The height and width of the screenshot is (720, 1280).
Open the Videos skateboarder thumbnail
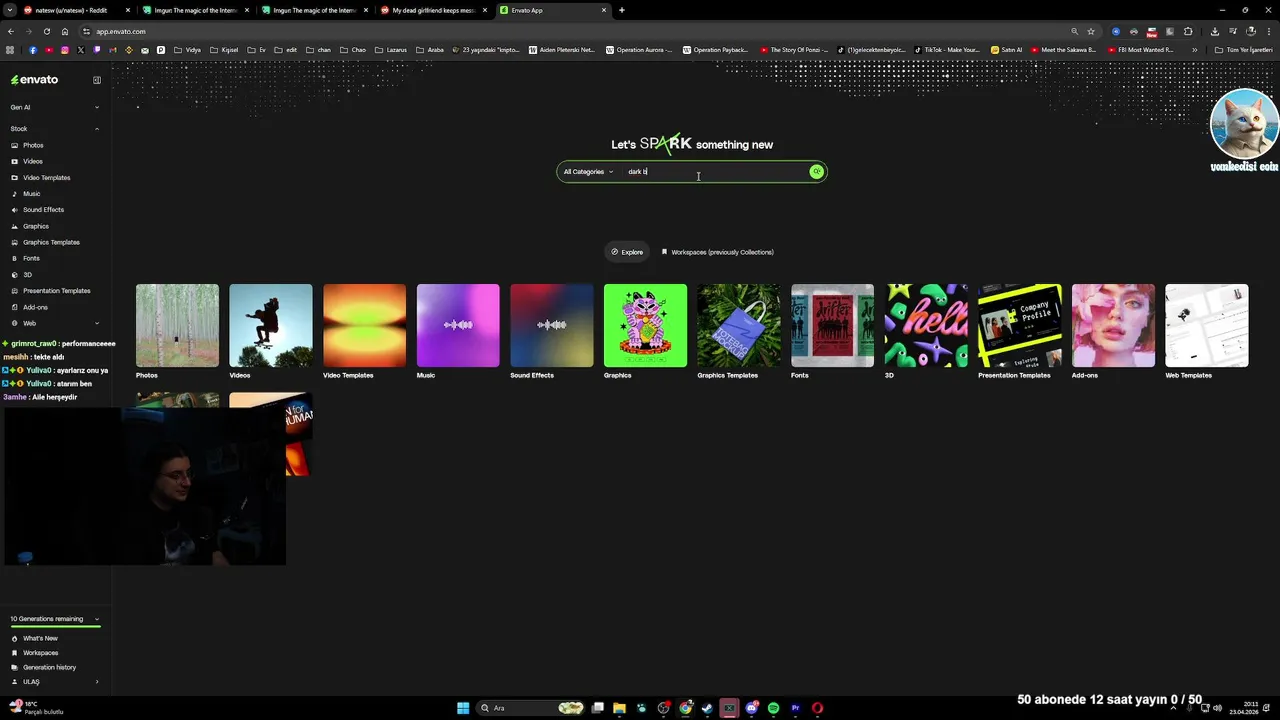(x=271, y=325)
